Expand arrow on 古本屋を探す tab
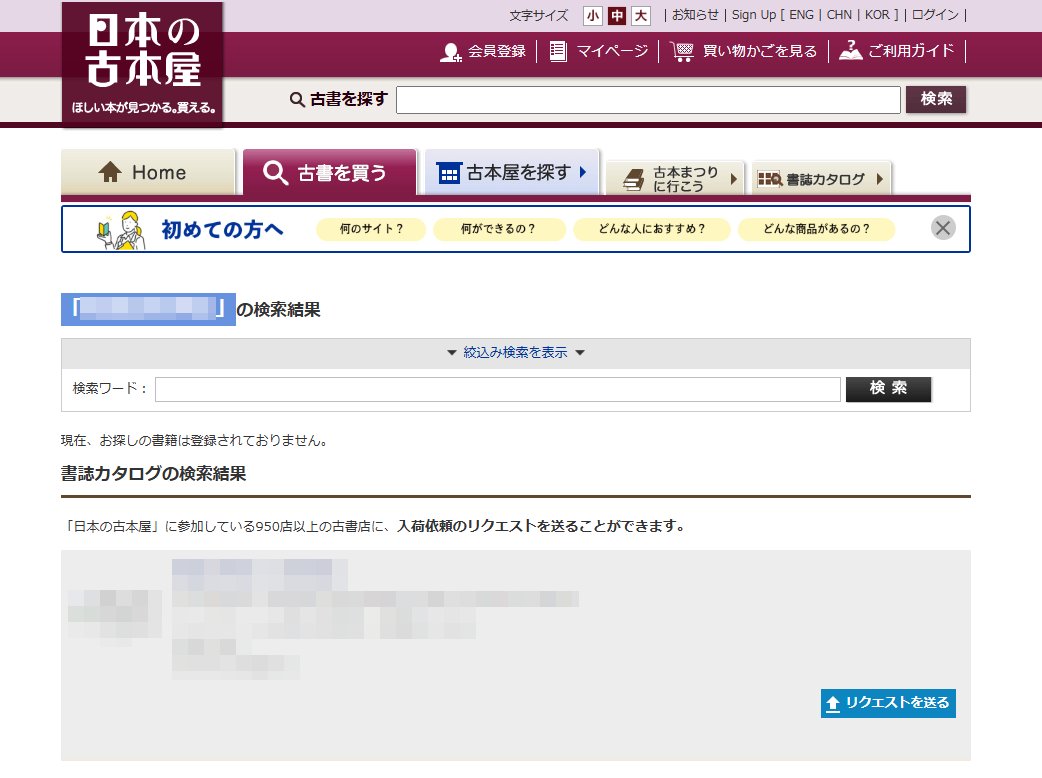1042x778 pixels. (583, 172)
